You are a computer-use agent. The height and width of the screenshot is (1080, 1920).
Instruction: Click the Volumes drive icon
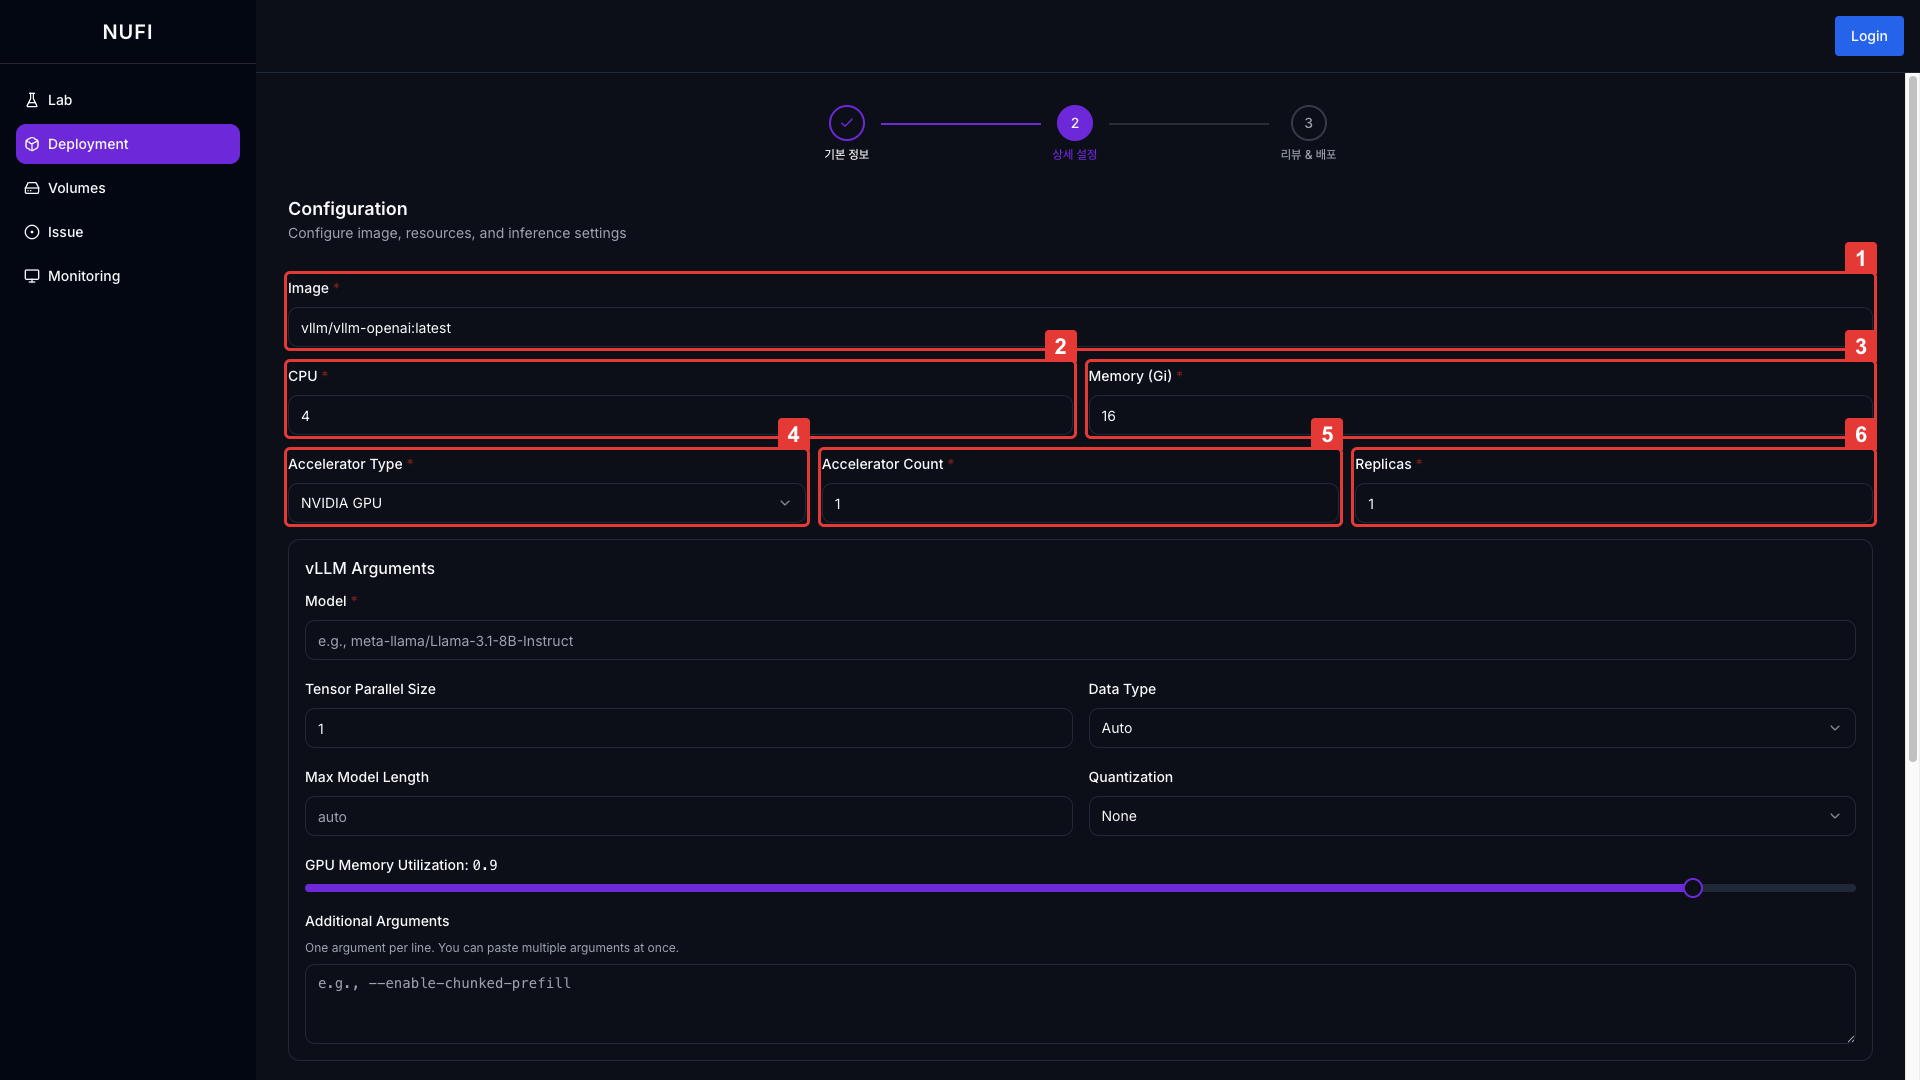coord(32,188)
